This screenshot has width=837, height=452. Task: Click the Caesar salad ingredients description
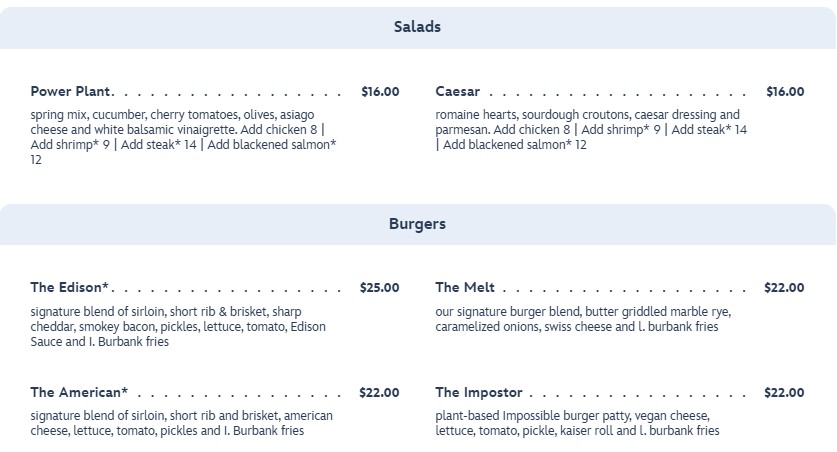click(590, 130)
